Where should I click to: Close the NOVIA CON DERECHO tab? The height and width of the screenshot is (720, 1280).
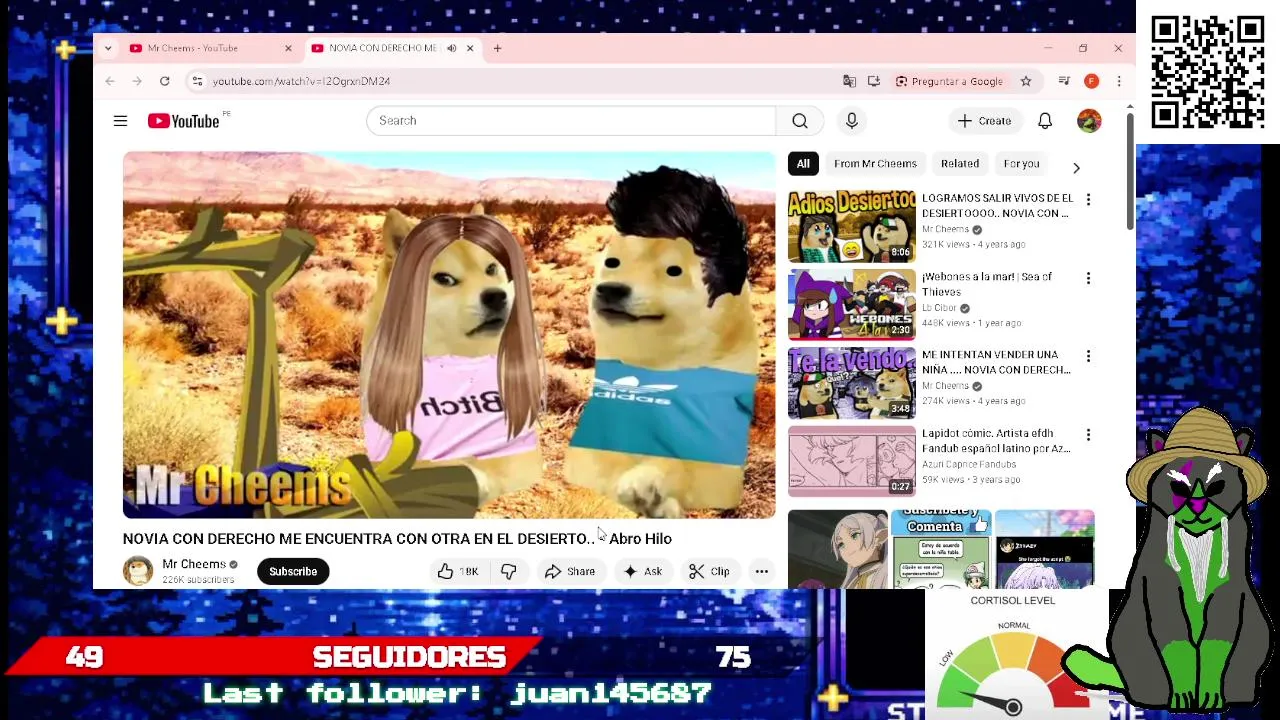tap(470, 48)
